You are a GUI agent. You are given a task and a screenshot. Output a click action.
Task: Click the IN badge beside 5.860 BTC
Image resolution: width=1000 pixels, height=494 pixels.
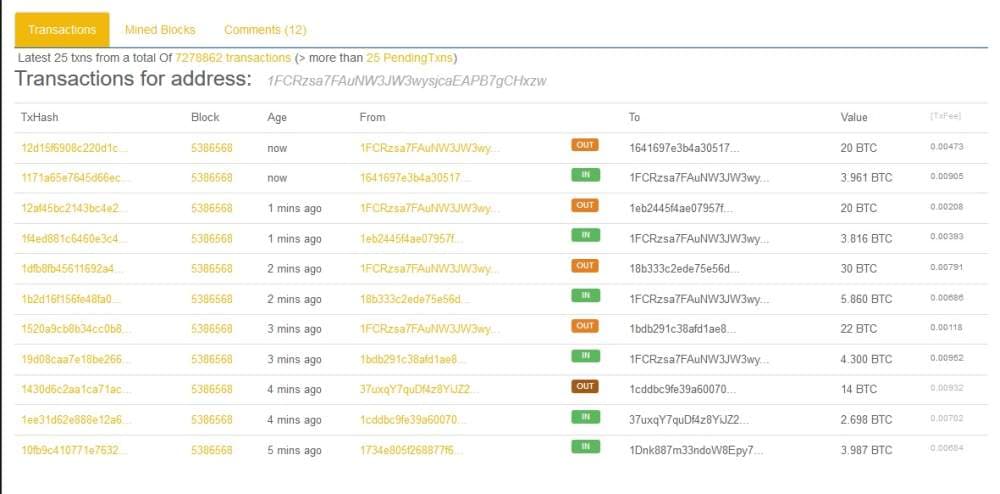coord(584,295)
